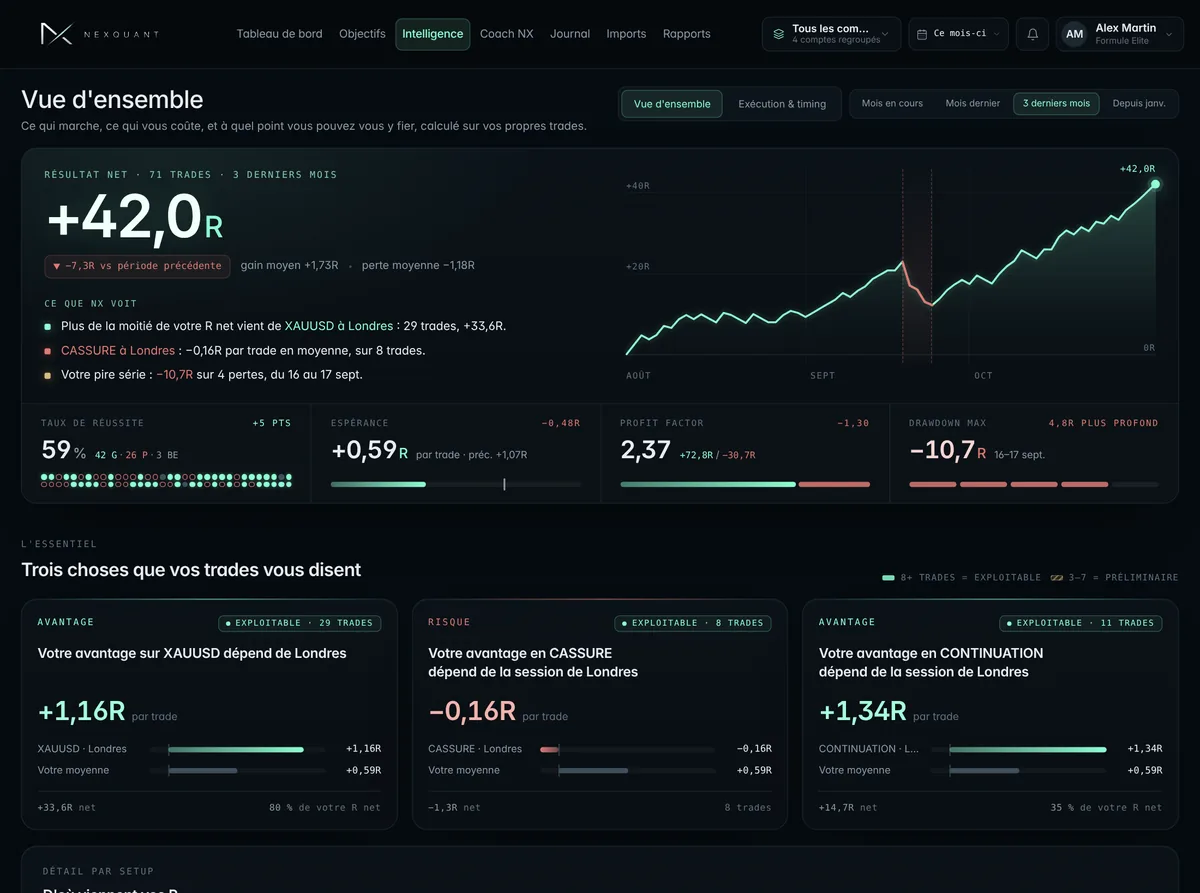
Task: Click the 59 % win rate value
Action: [63, 450]
